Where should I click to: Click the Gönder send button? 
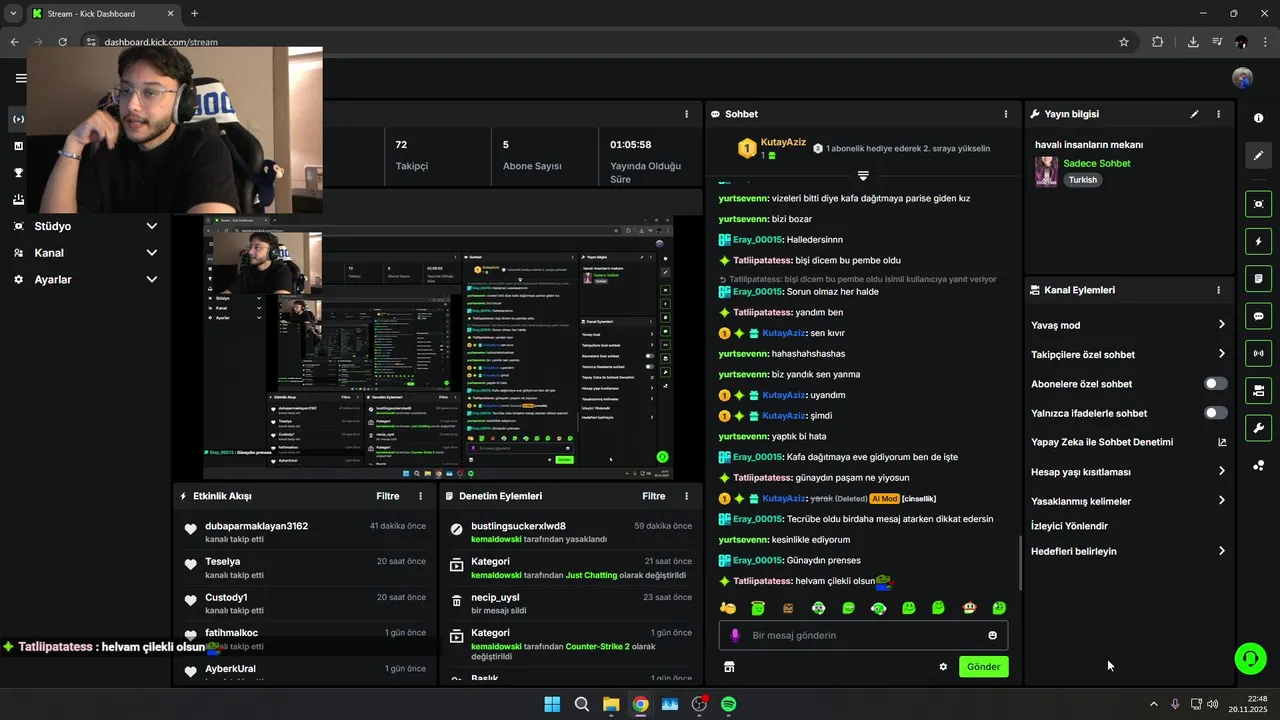point(983,666)
